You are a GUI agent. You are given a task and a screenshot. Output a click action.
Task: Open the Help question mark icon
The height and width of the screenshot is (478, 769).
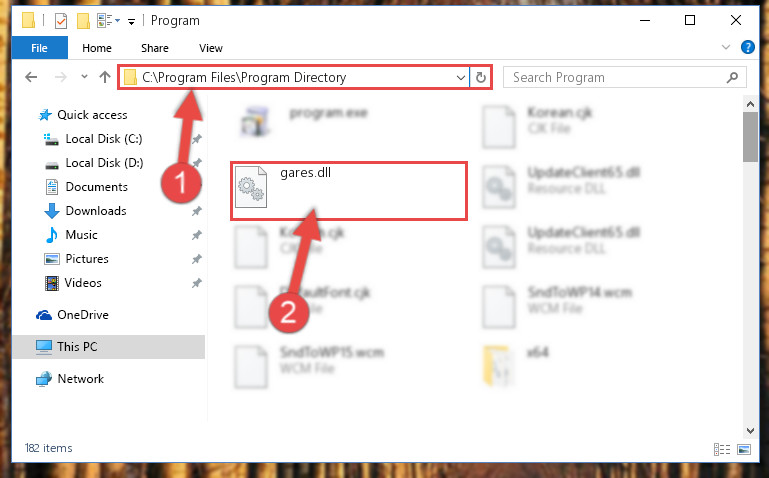(x=747, y=47)
